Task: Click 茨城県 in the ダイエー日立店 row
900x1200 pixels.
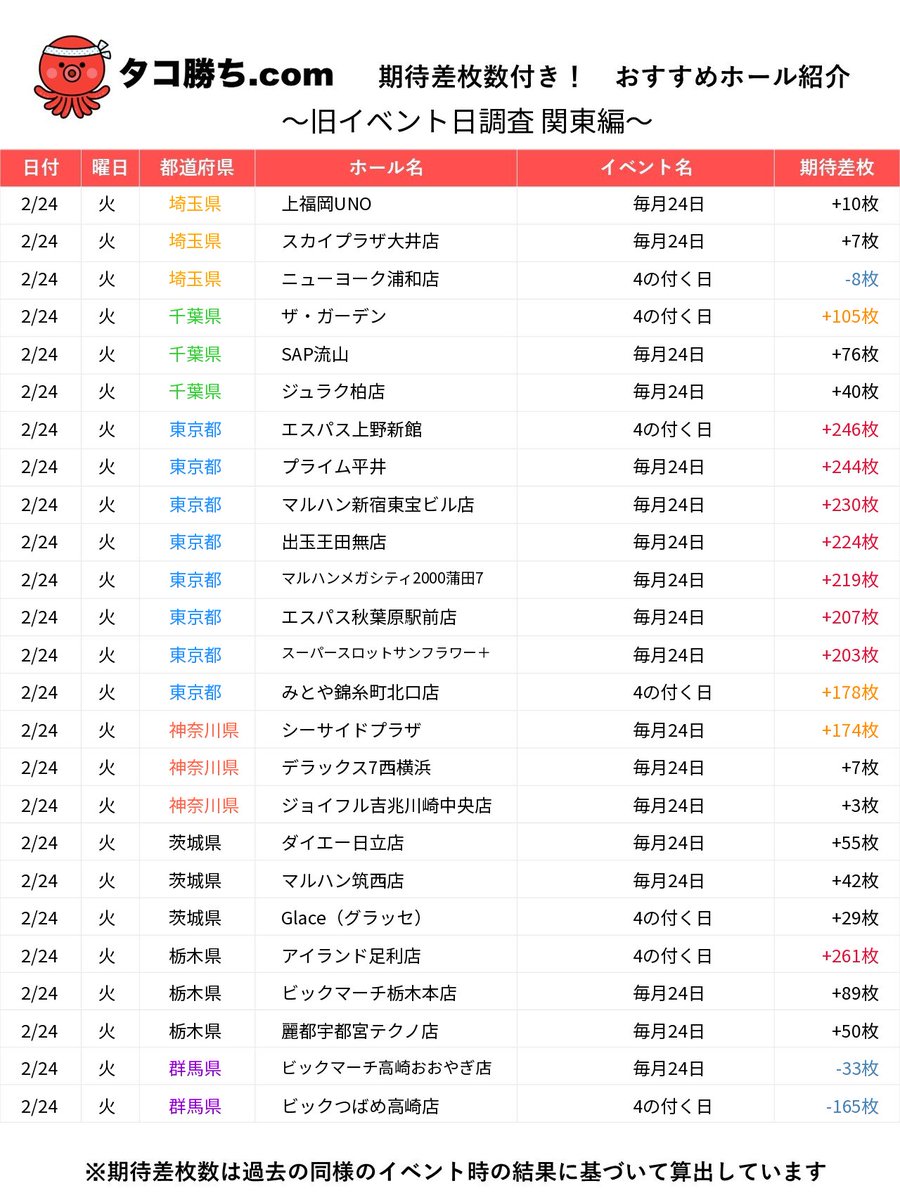Action: 196,843
